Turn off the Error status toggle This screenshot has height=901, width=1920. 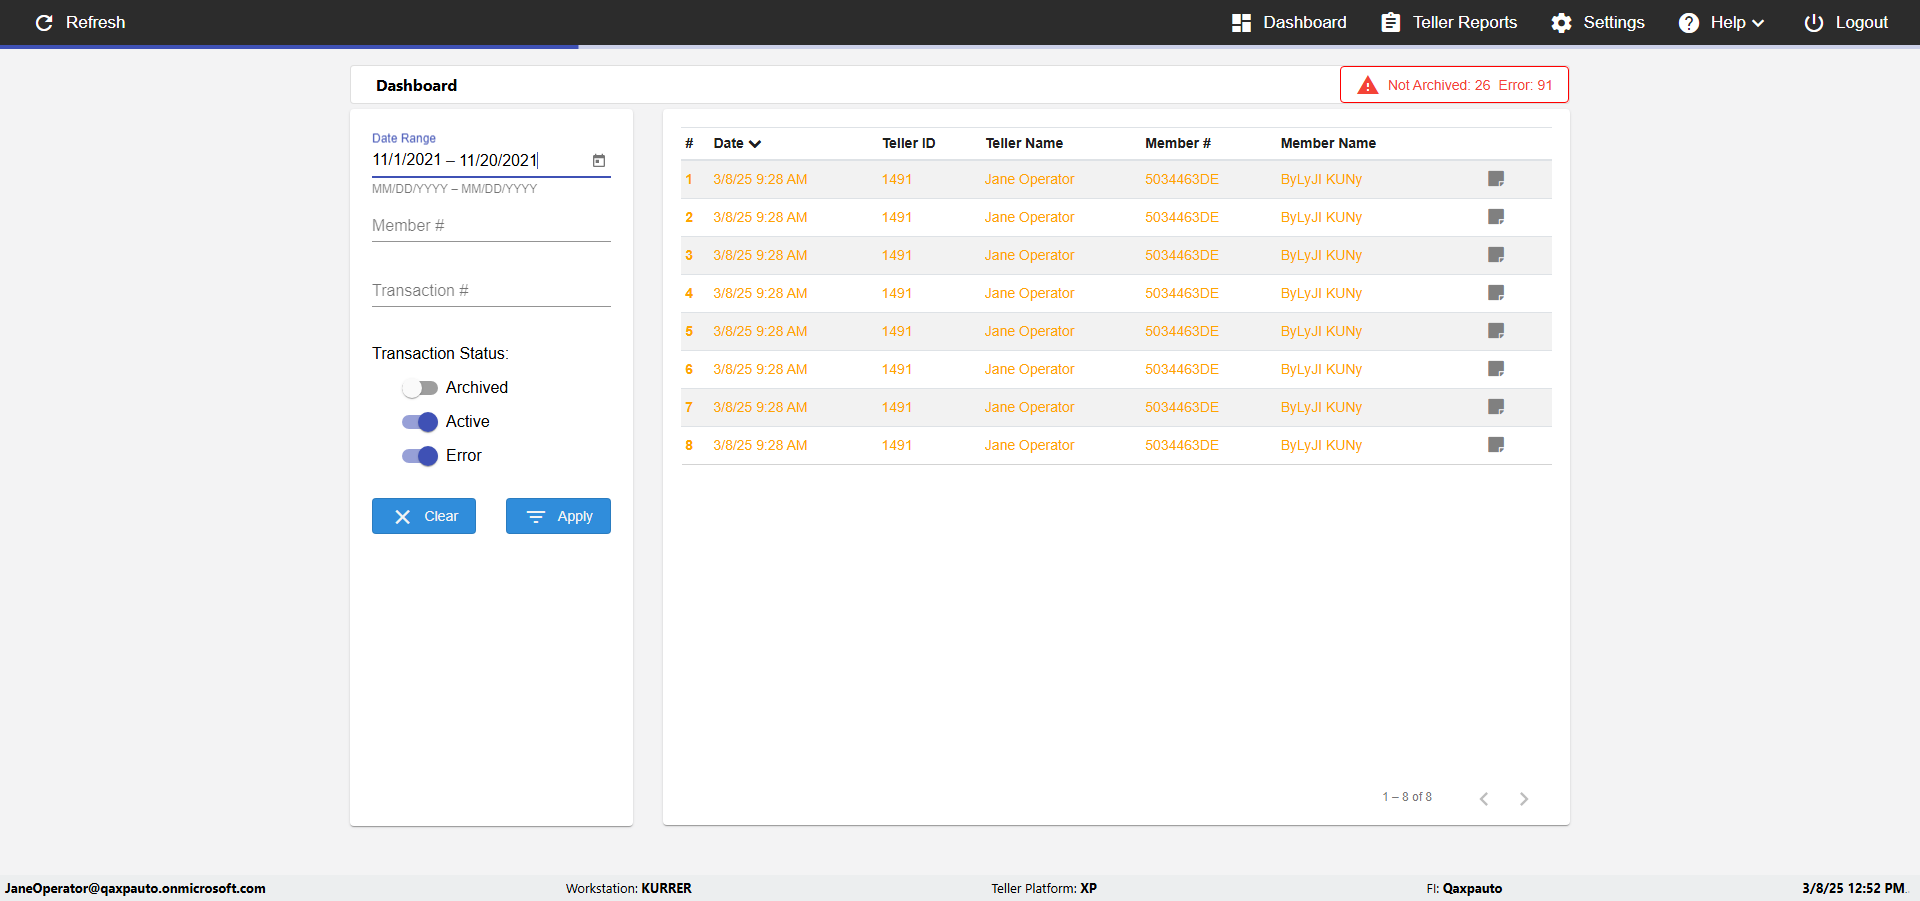pyautogui.click(x=419, y=456)
